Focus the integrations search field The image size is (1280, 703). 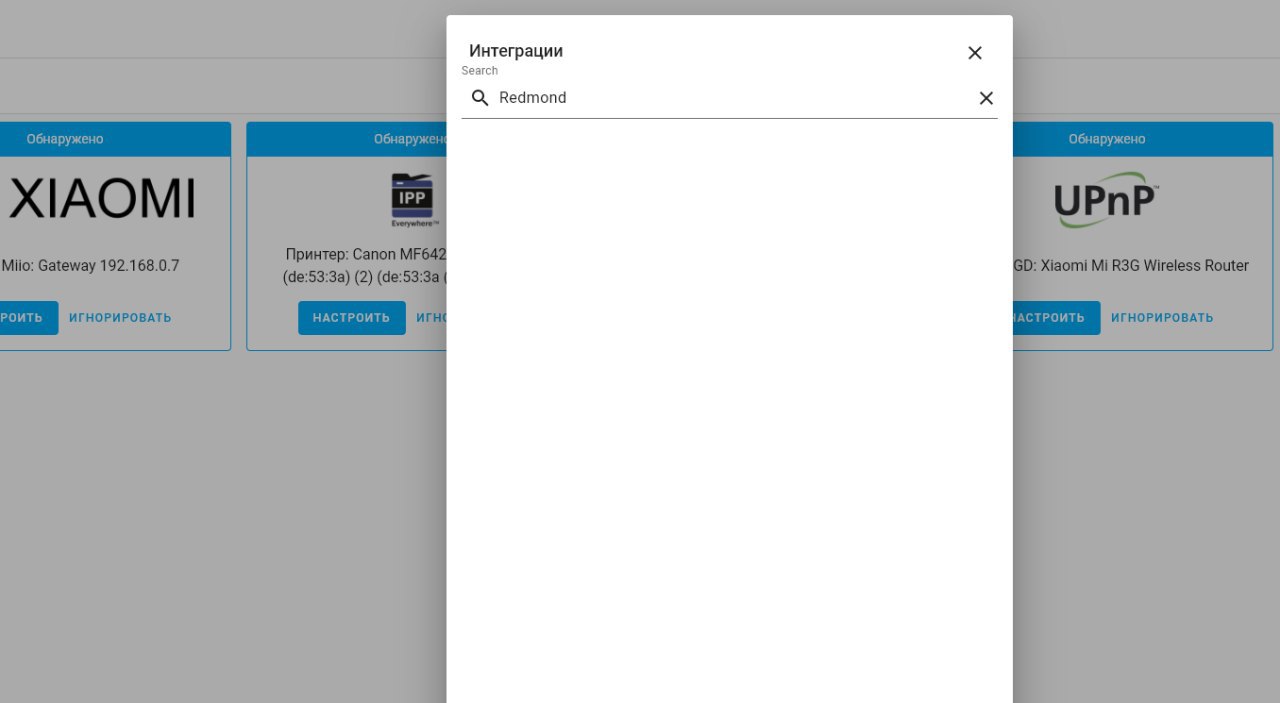[730, 98]
